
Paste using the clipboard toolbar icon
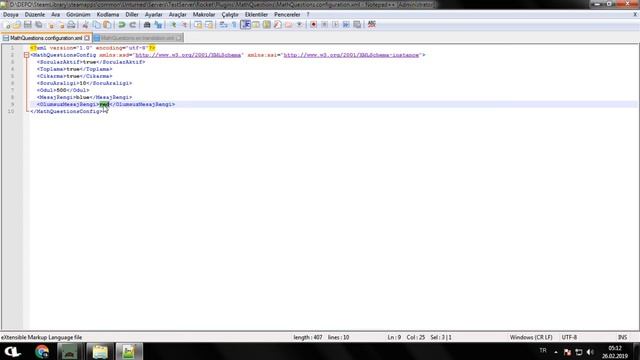click(x=107, y=25)
